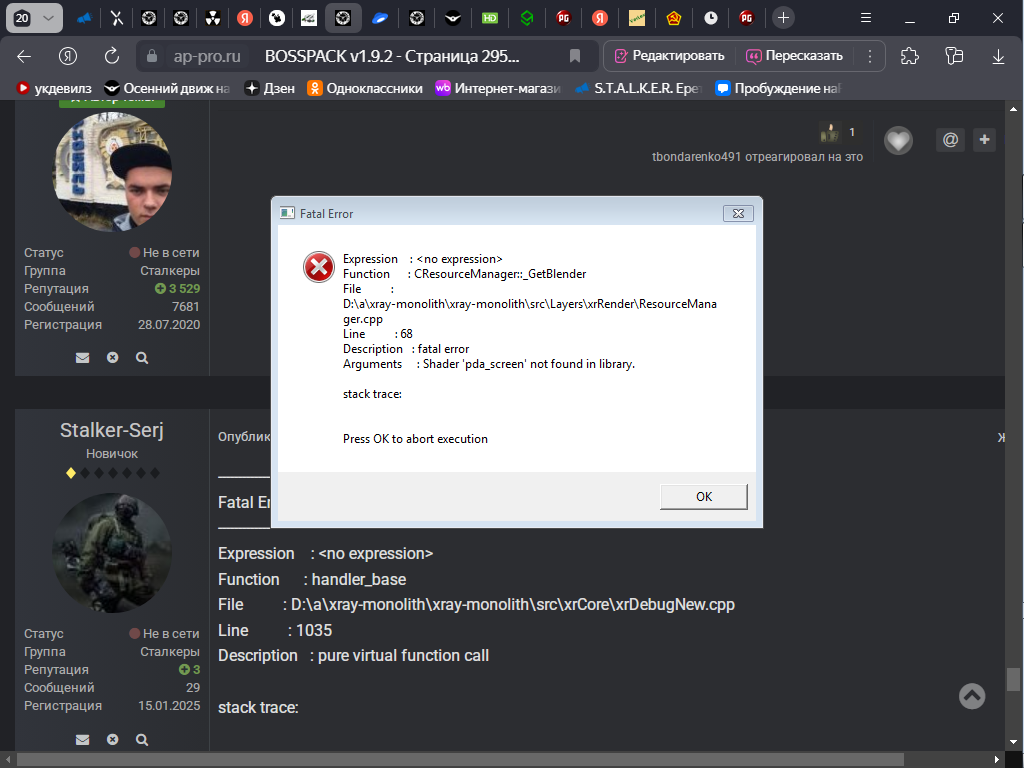Click the search icon under 28.07.2020 registration

point(142,358)
